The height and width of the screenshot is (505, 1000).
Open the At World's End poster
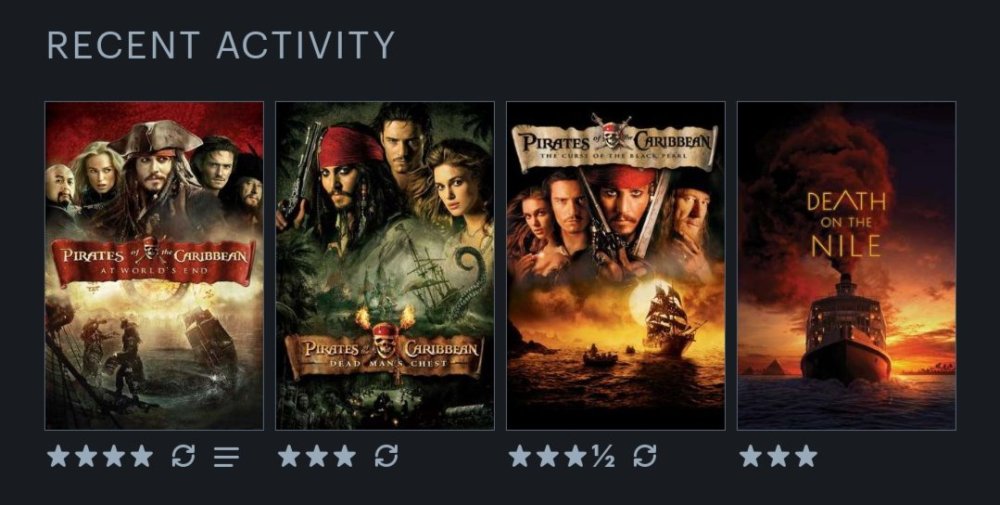(x=154, y=265)
